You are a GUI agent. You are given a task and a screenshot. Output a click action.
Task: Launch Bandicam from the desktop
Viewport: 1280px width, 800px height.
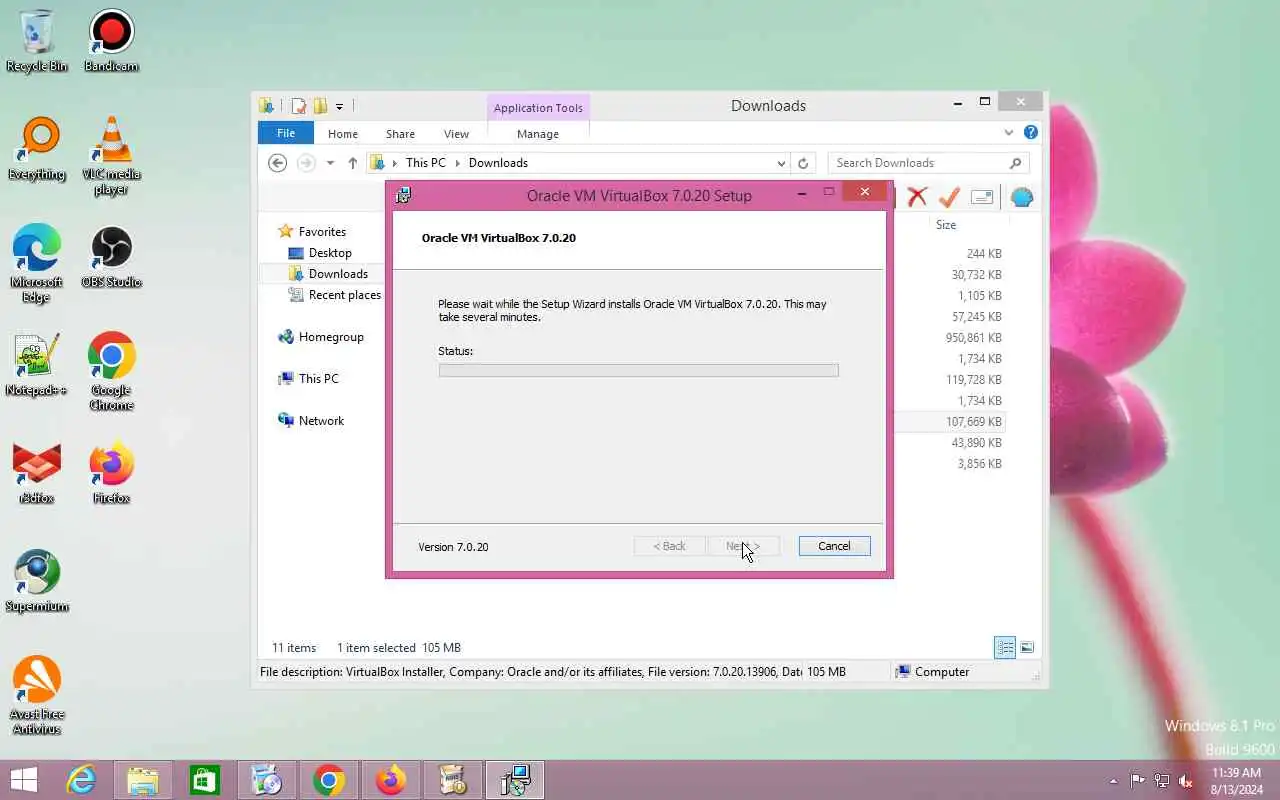(x=111, y=40)
